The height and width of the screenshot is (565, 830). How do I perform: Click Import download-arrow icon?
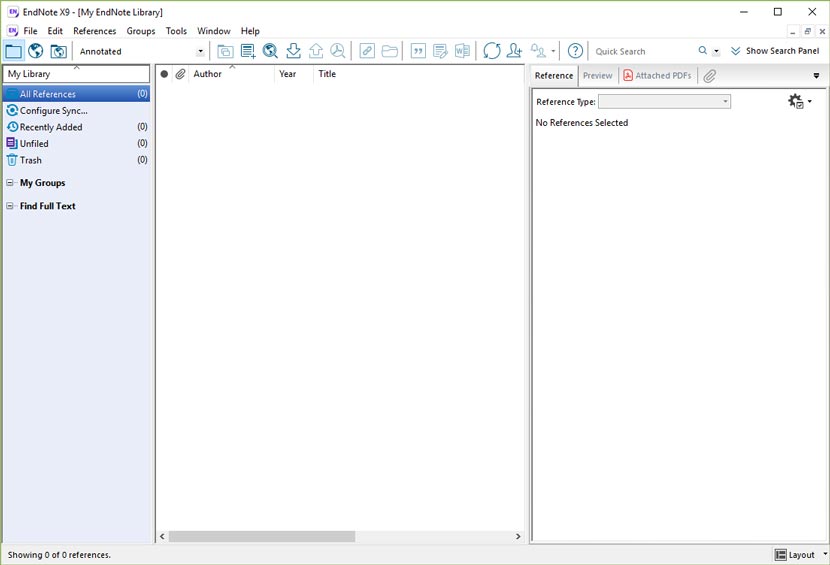click(293, 51)
